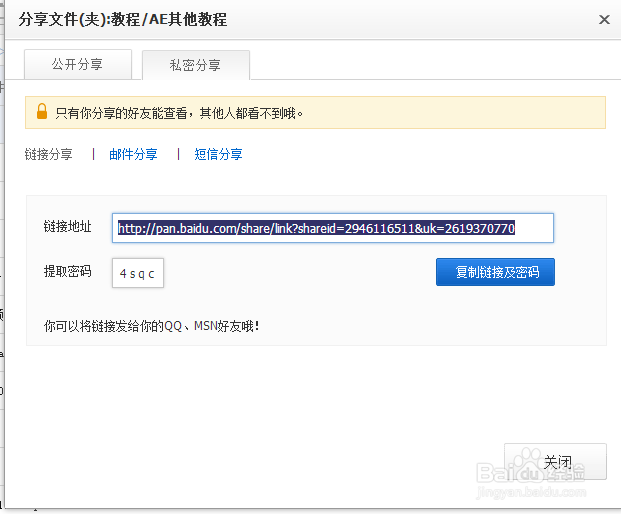Click the 关闭 button
The width and height of the screenshot is (621, 514).
555,462
